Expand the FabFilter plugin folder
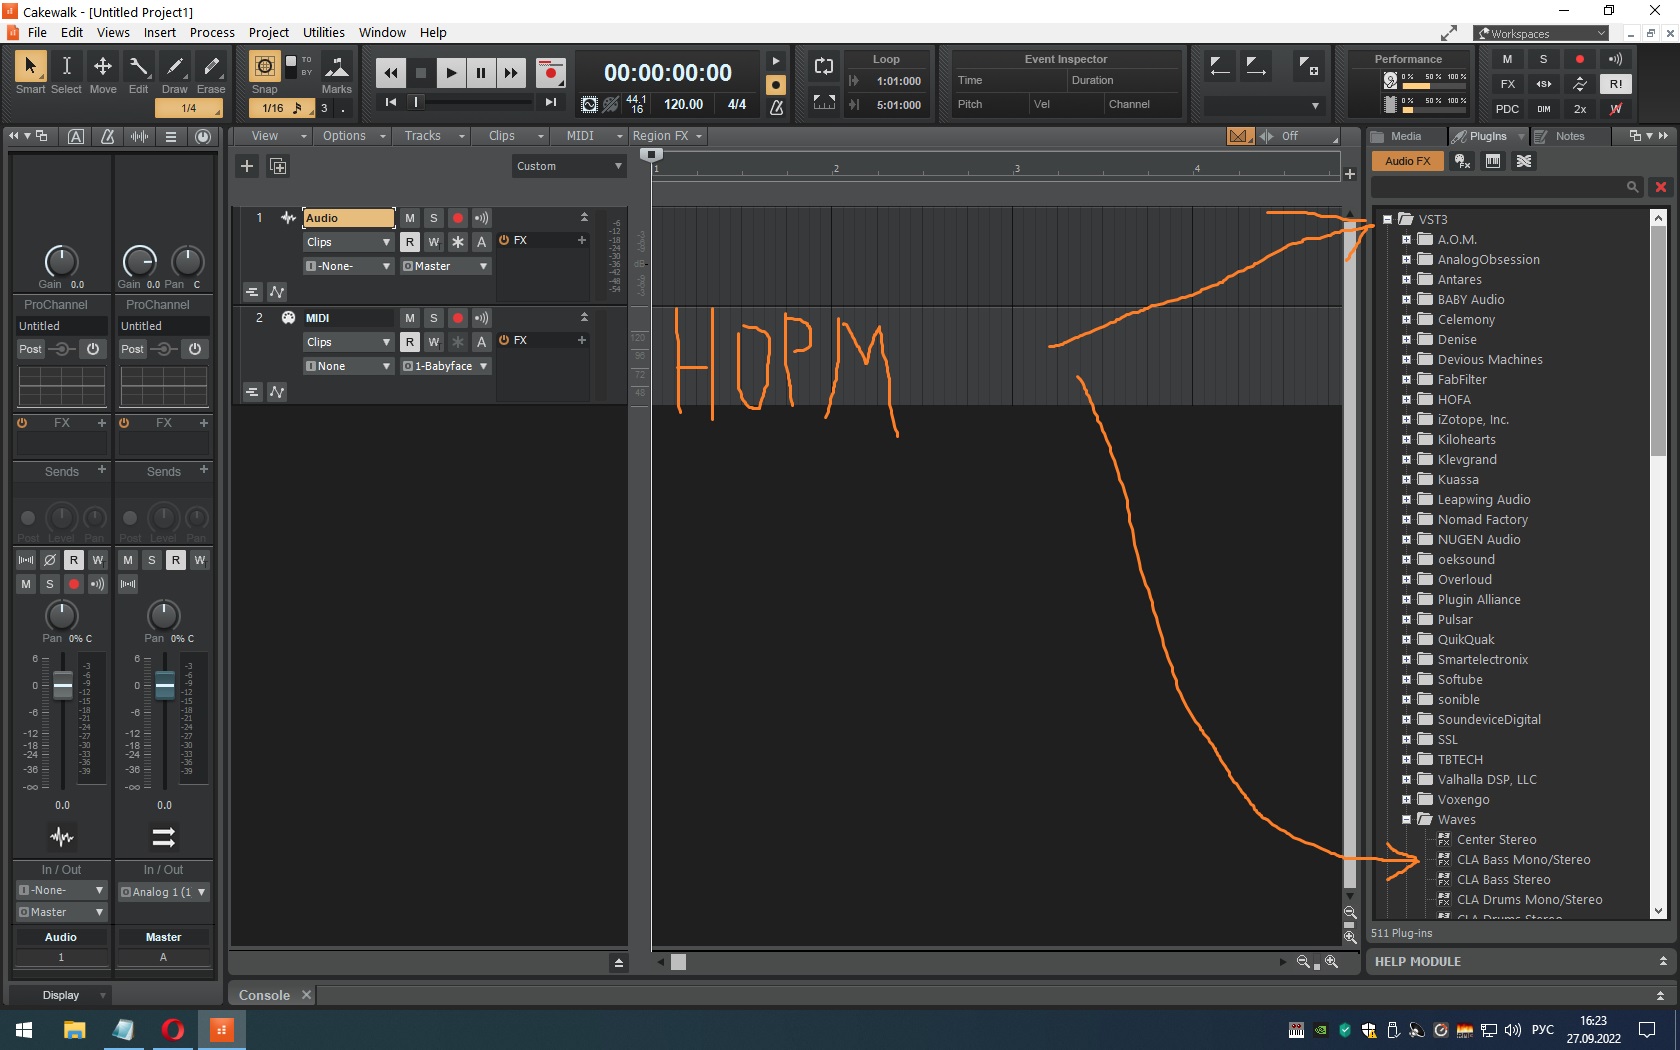Image resolution: width=1680 pixels, height=1050 pixels. click(1406, 380)
